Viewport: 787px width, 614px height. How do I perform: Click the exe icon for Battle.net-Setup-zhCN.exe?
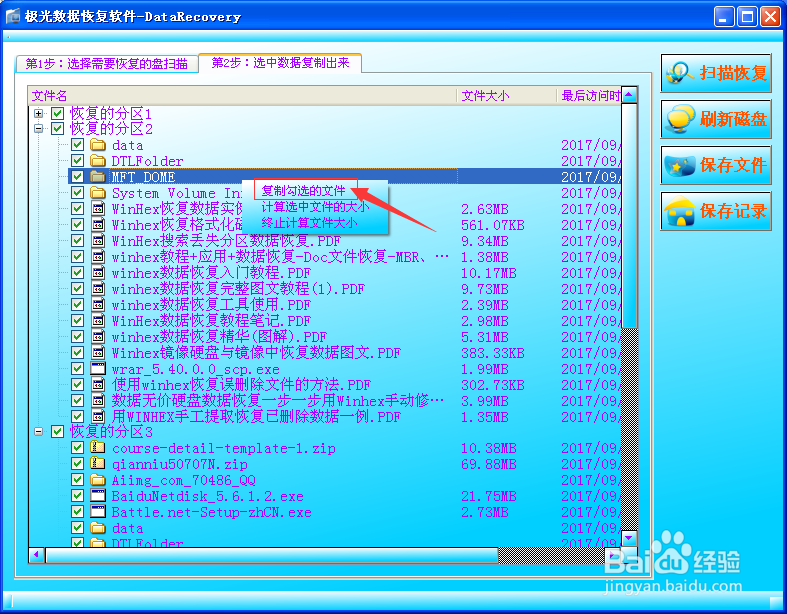click(98, 512)
